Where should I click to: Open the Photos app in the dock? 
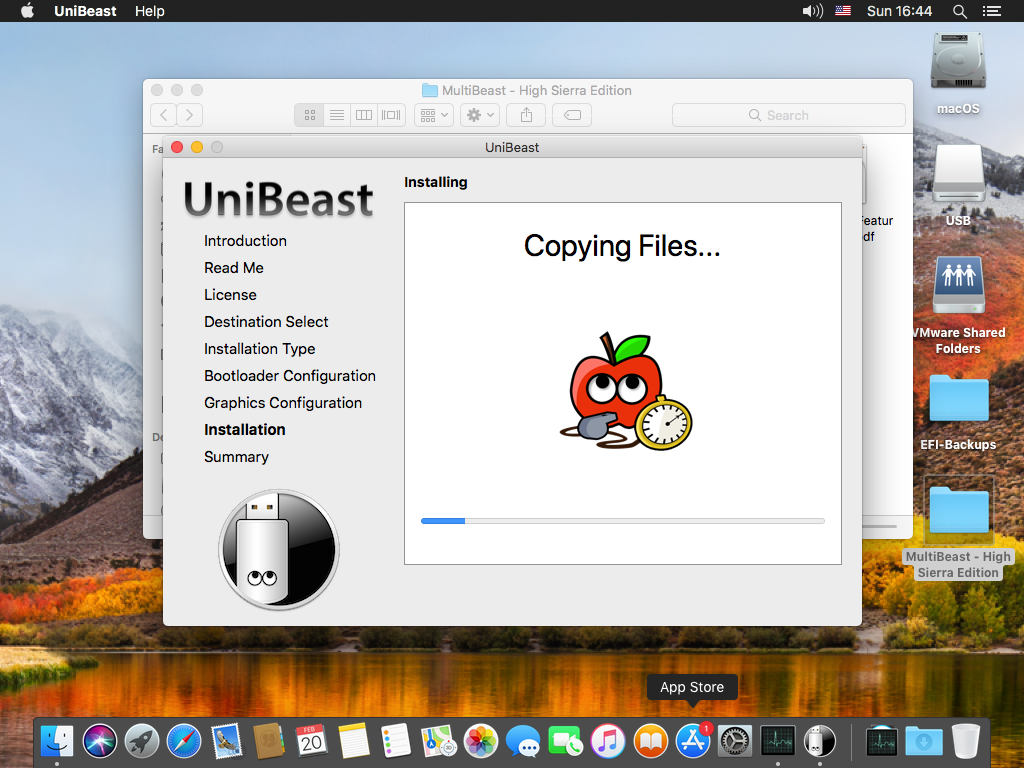click(x=481, y=741)
